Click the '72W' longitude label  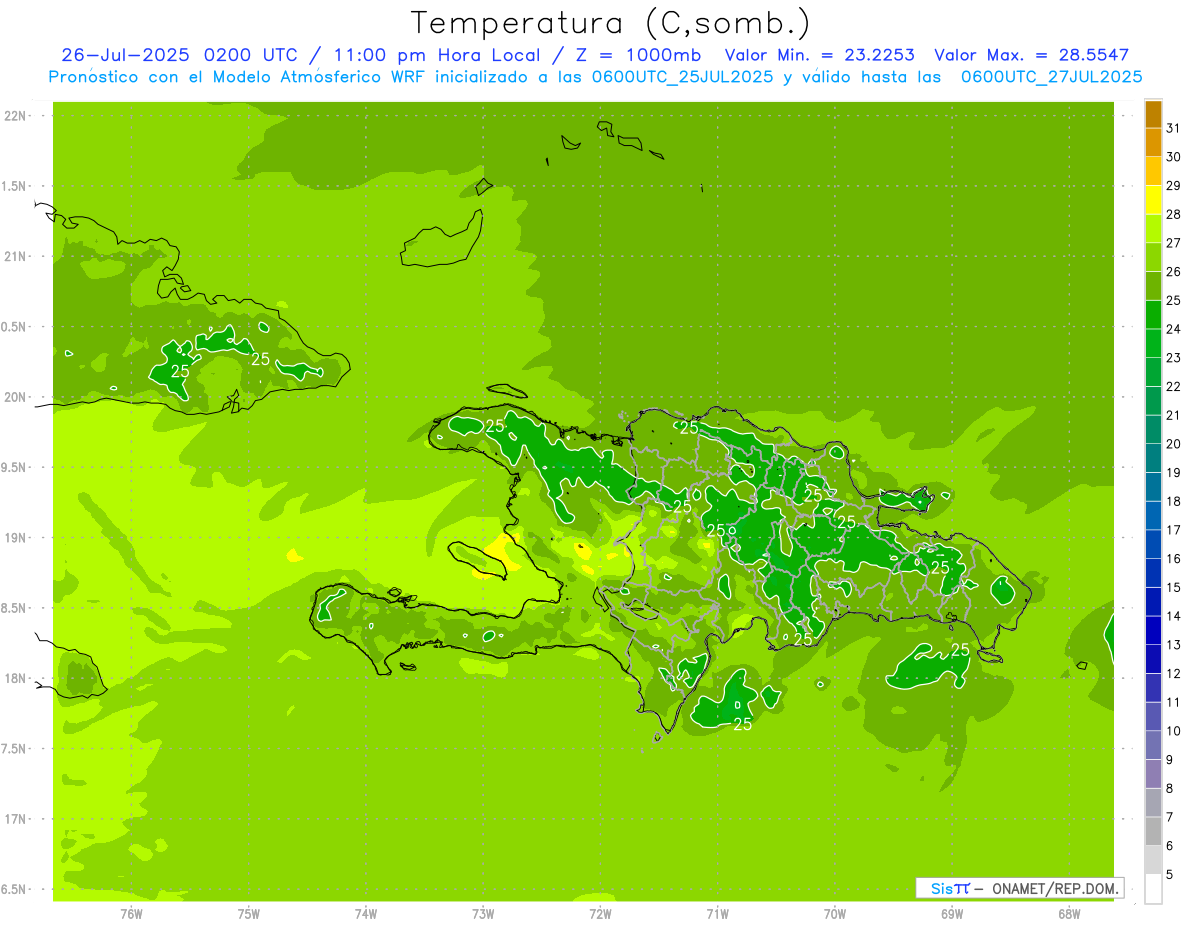(x=600, y=913)
